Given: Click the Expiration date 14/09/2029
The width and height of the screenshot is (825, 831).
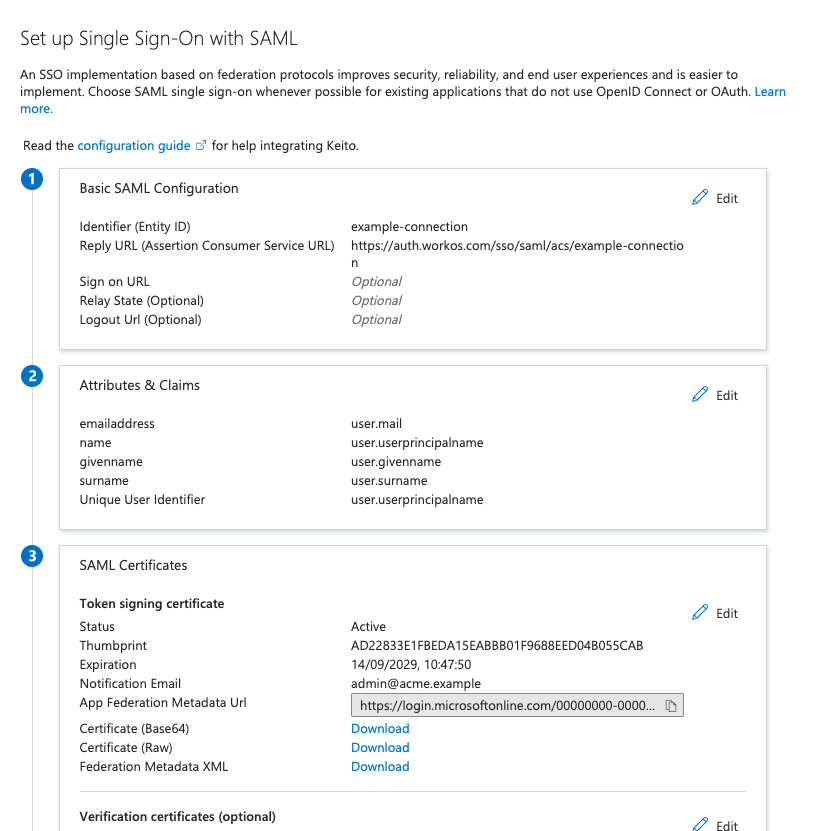Looking at the screenshot, I should (x=411, y=665).
